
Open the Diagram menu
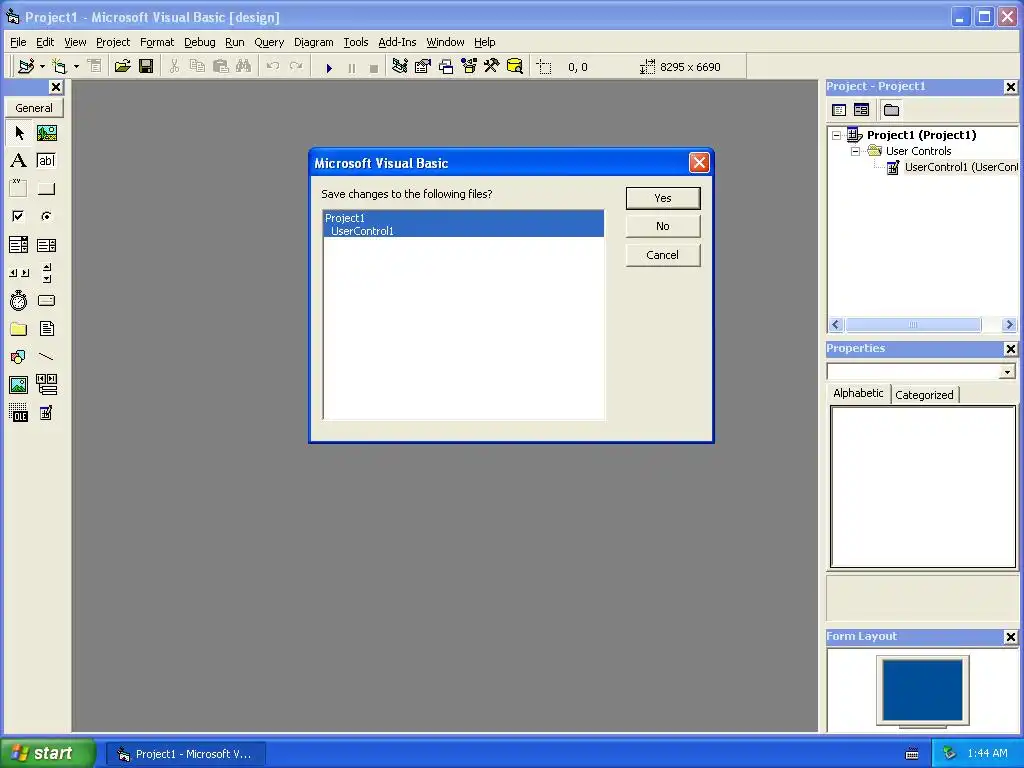pyautogui.click(x=313, y=42)
